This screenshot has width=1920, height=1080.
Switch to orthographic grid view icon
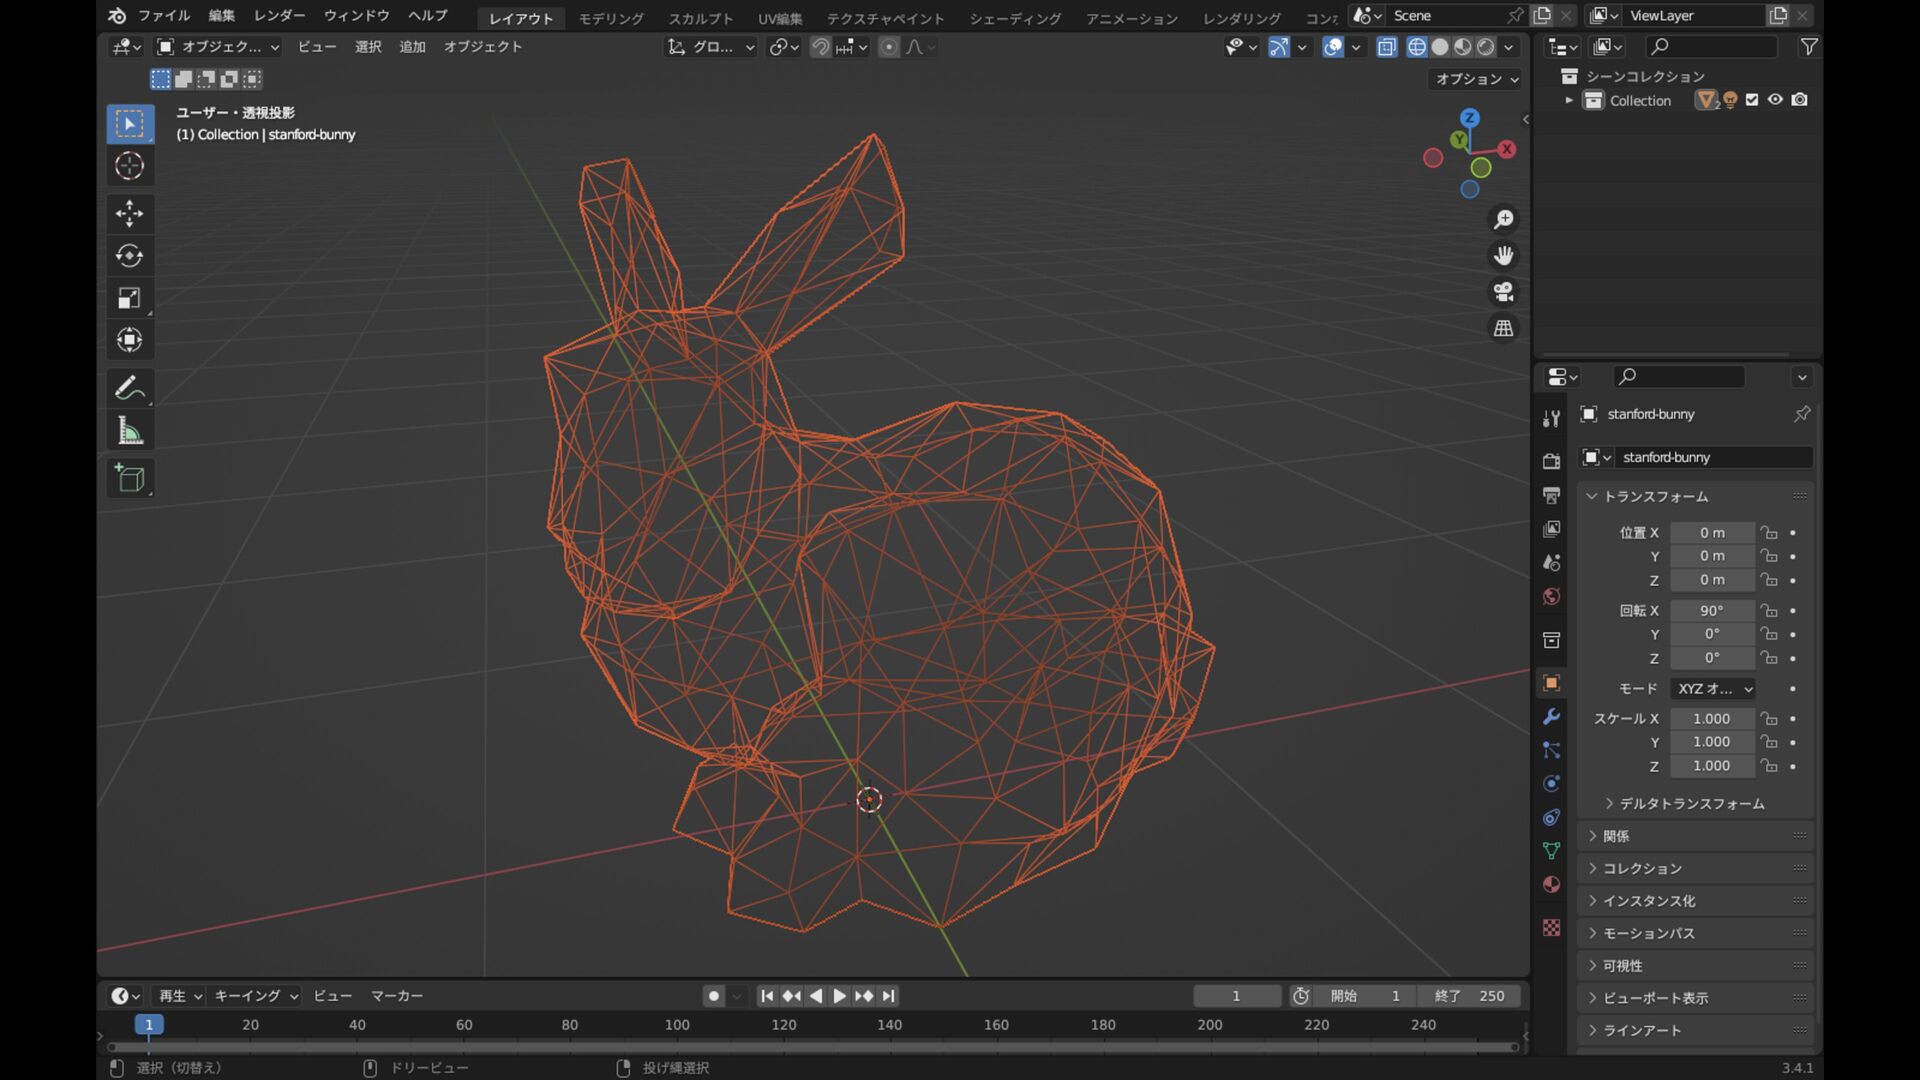click(1503, 328)
